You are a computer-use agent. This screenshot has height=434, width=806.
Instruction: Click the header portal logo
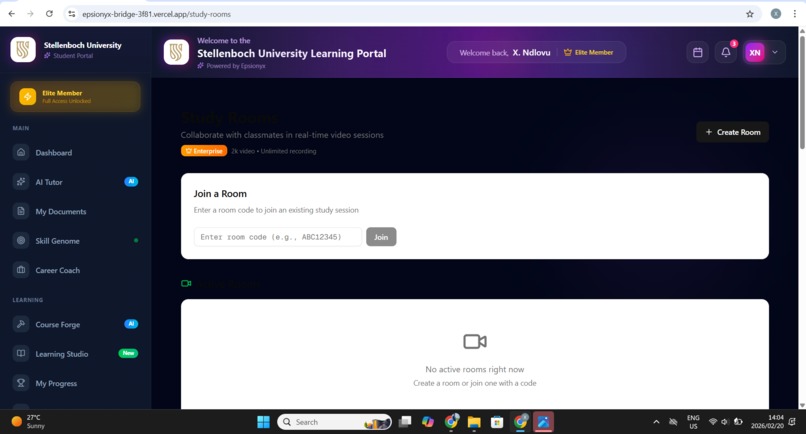coord(176,52)
